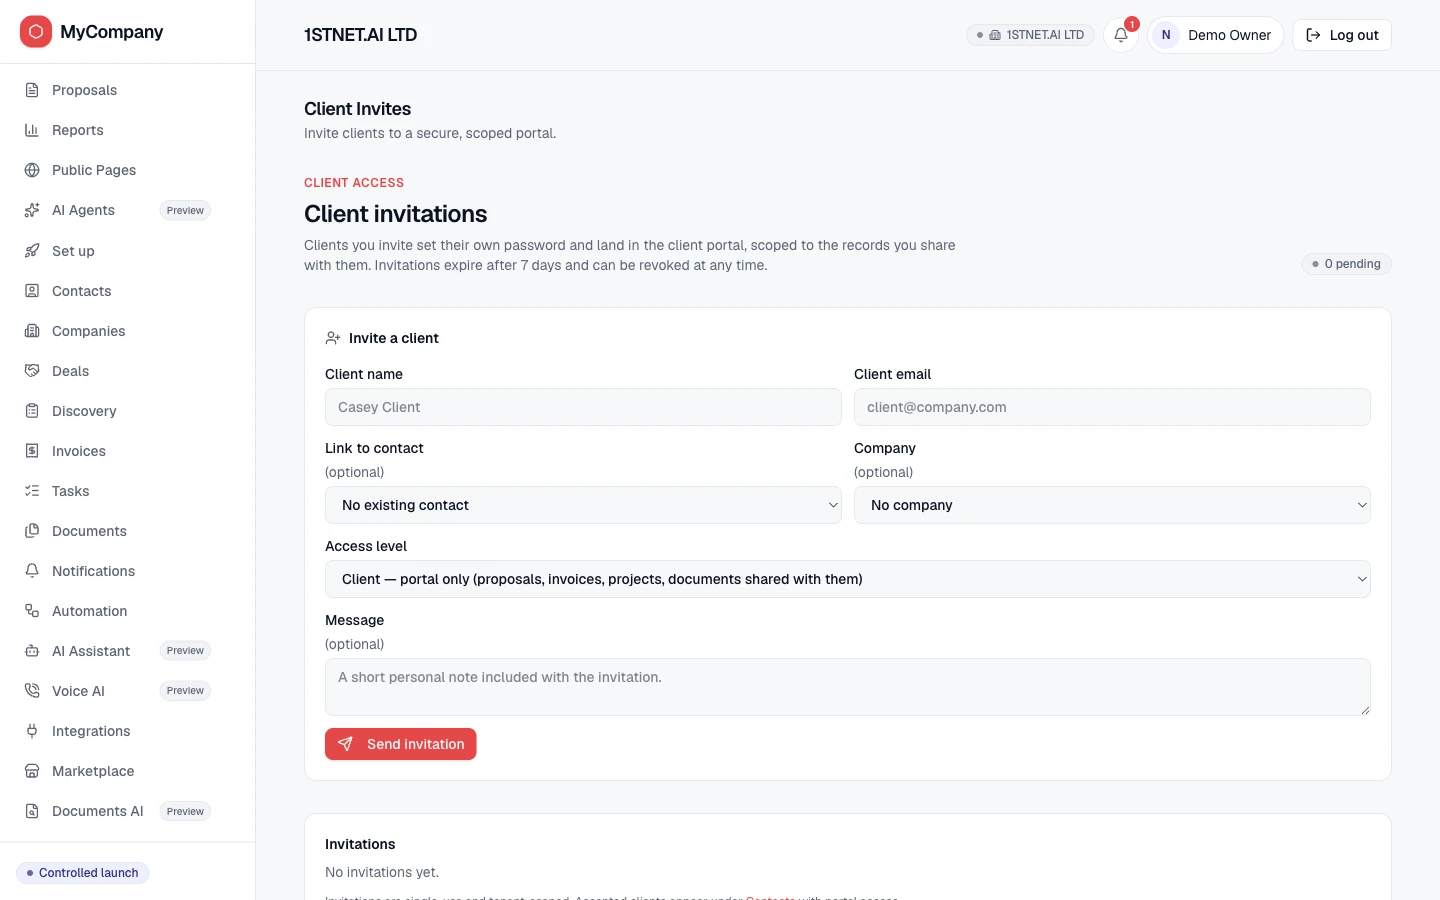Click the Reports bar chart icon
Viewport: 1440px width, 900px height.
pos(32,130)
